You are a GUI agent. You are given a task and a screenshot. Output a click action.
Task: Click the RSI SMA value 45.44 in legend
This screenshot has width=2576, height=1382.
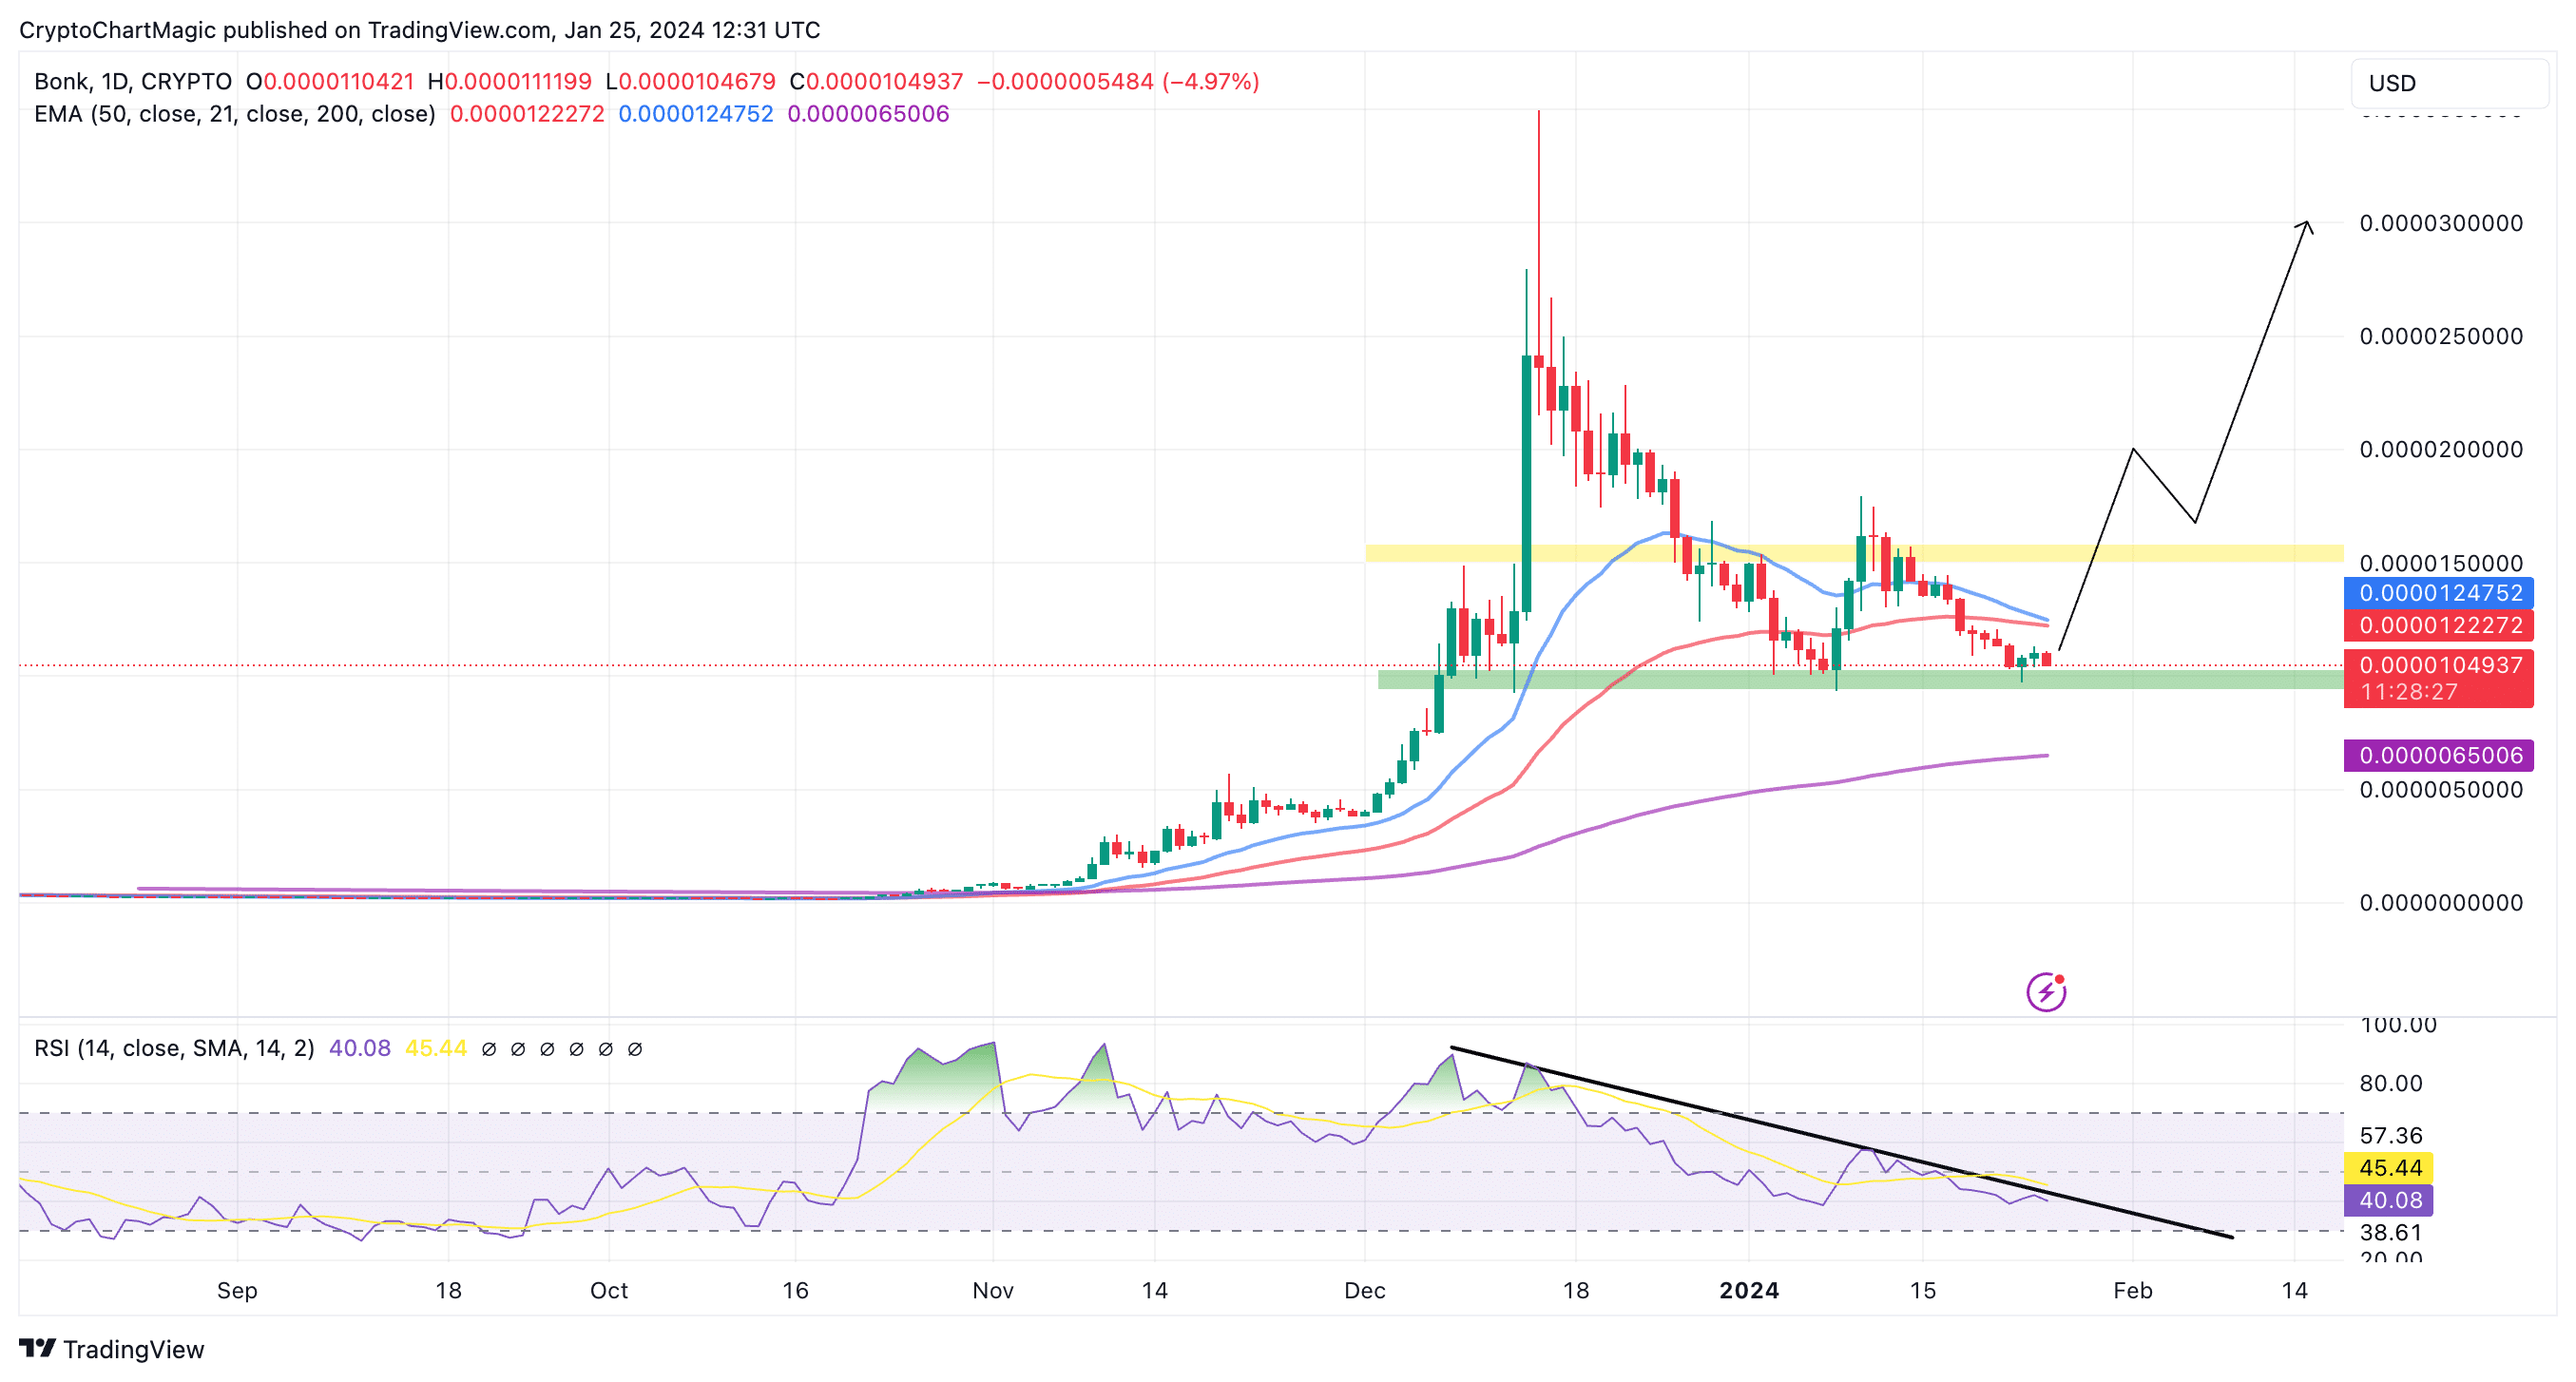[436, 1048]
